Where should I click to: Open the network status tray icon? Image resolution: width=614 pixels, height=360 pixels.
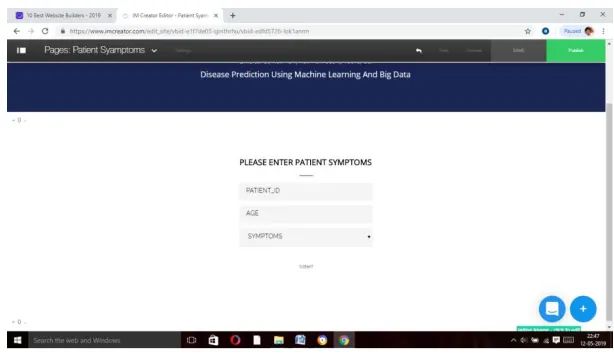coord(546,340)
